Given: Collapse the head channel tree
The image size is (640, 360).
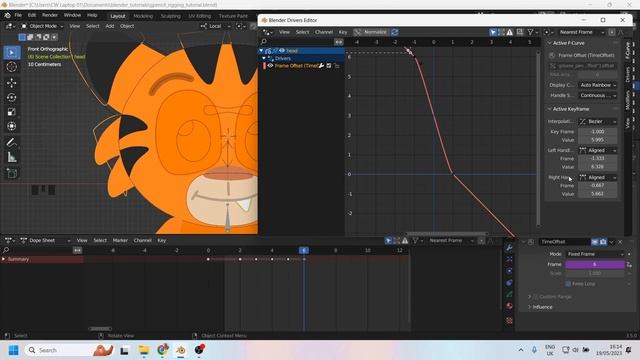Looking at the screenshot, I should [261, 51].
